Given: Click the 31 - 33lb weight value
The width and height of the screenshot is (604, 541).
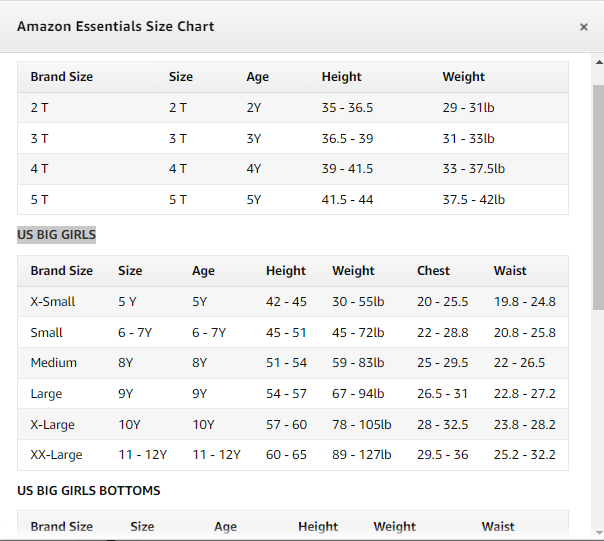Looking at the screenshot, I should (x=468, y=138).
